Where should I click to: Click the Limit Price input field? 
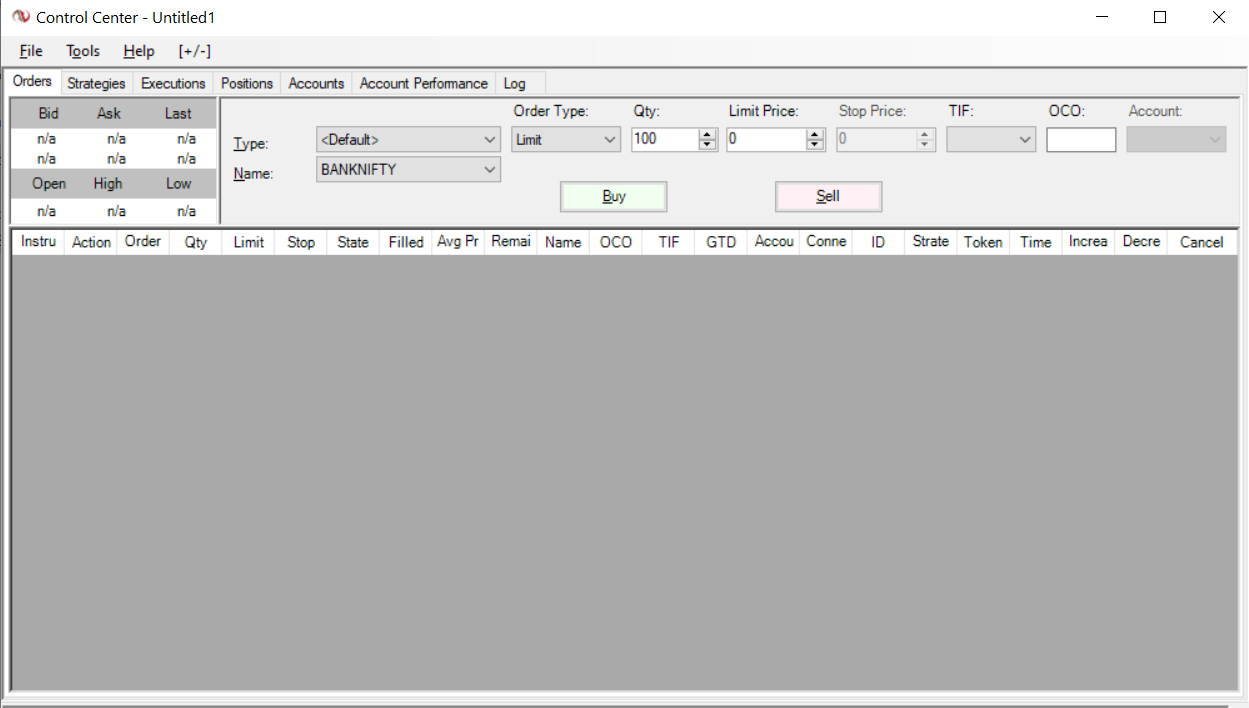click(766, 140)
